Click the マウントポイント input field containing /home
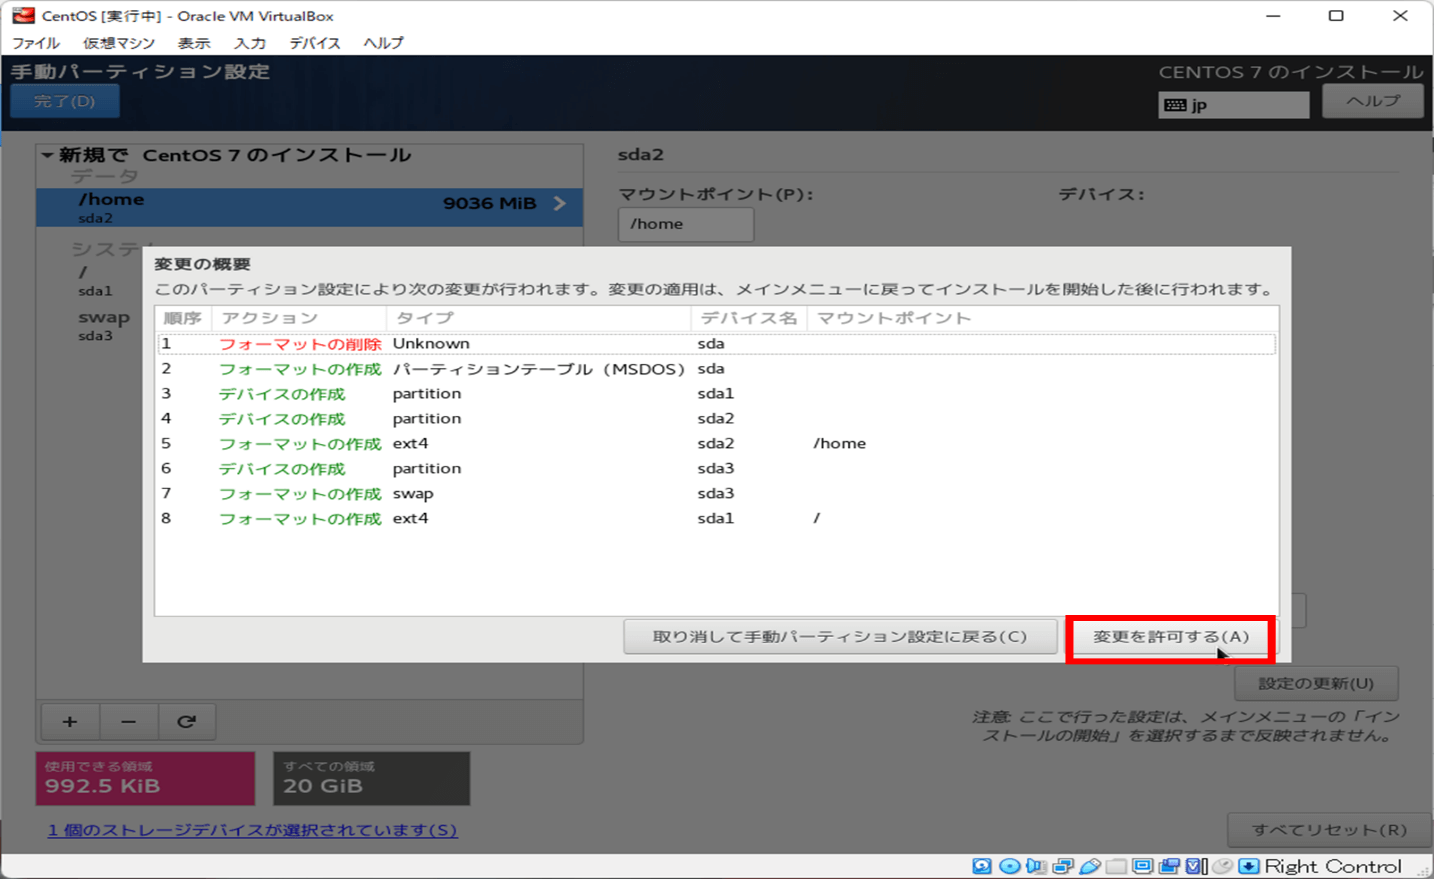Image resolution: width=1434 pixels, height=879 pixels. pos(686,224)
